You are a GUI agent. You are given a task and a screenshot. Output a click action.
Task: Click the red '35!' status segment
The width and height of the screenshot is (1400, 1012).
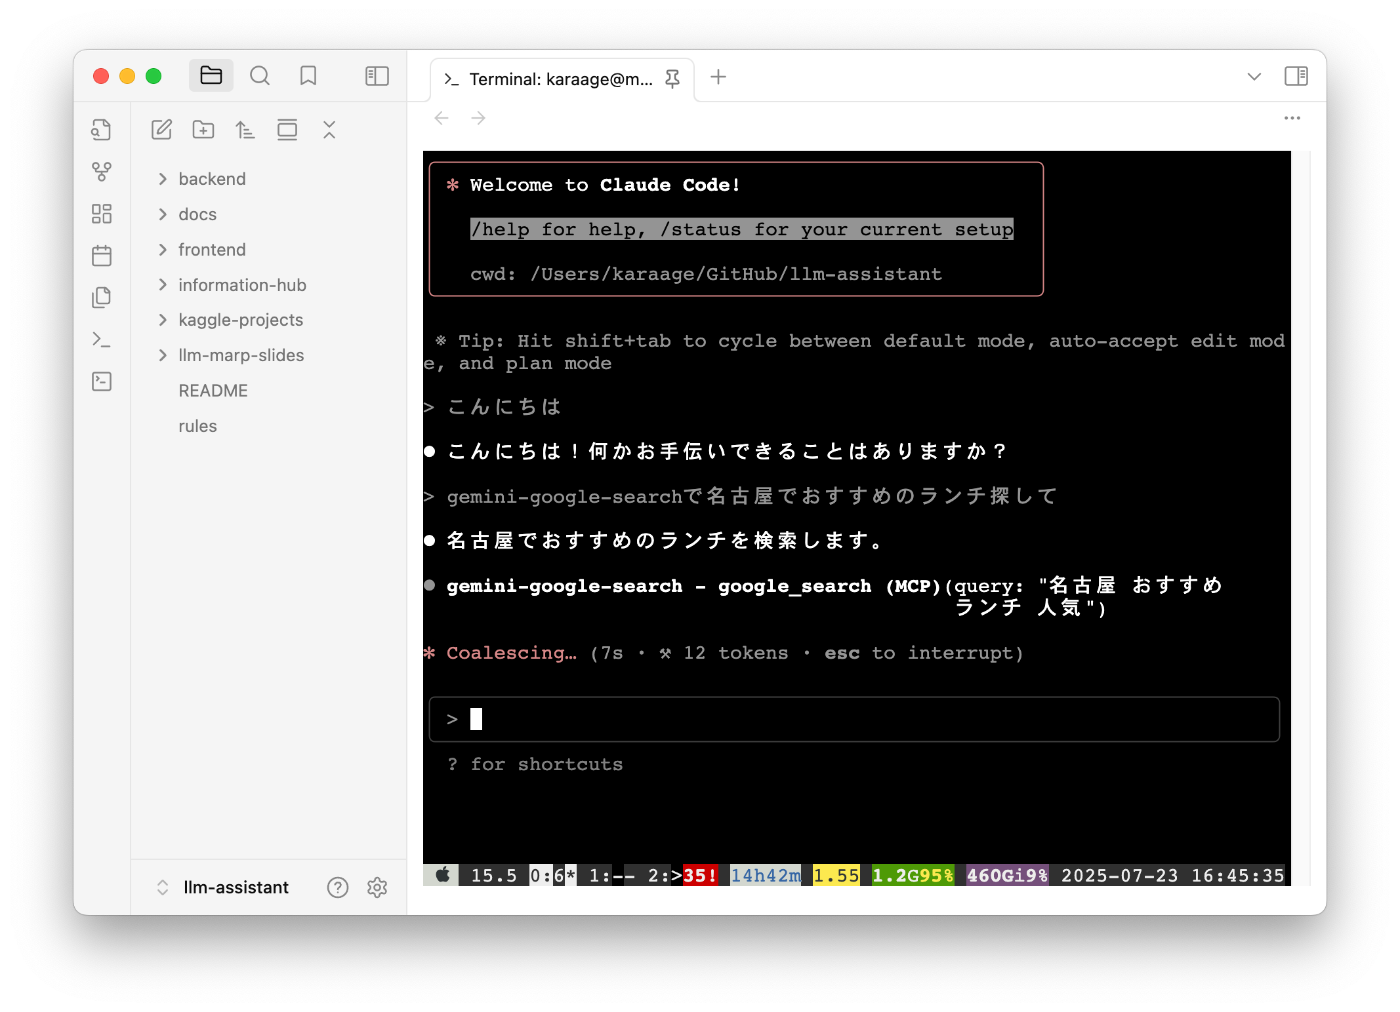click(700, 876)
